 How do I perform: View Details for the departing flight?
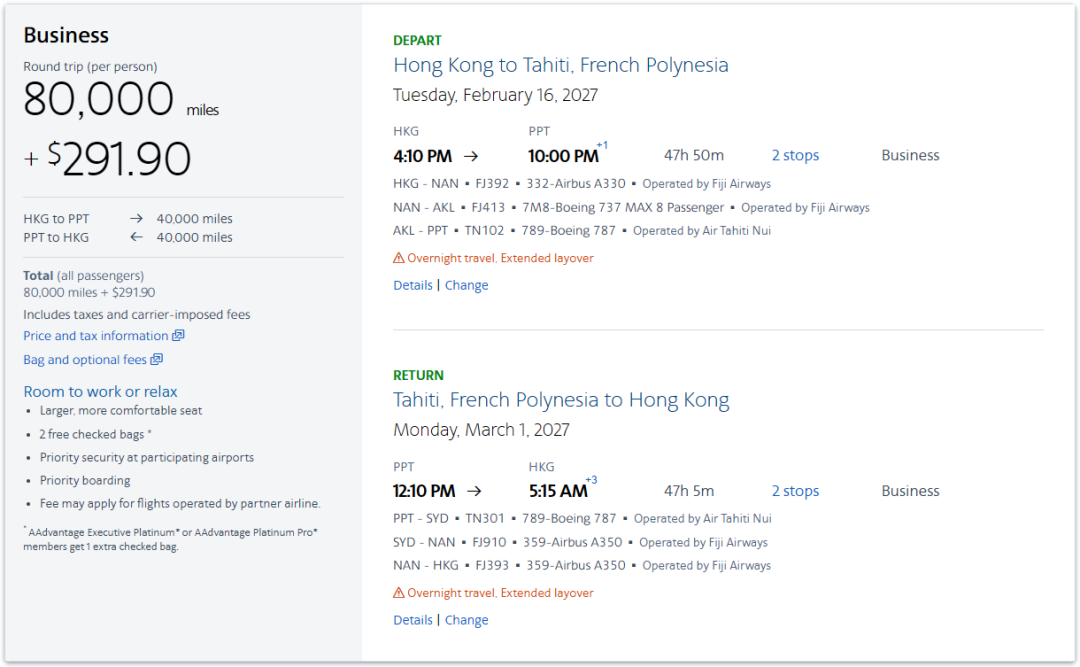point(413,285)
